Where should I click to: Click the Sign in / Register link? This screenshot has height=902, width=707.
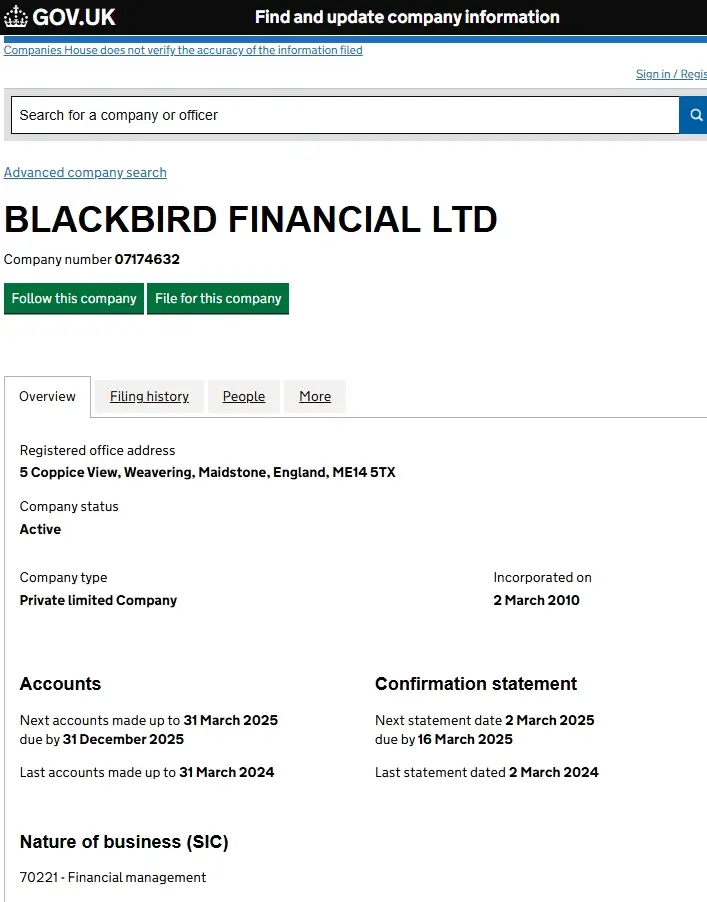click(x=671, y=74)
